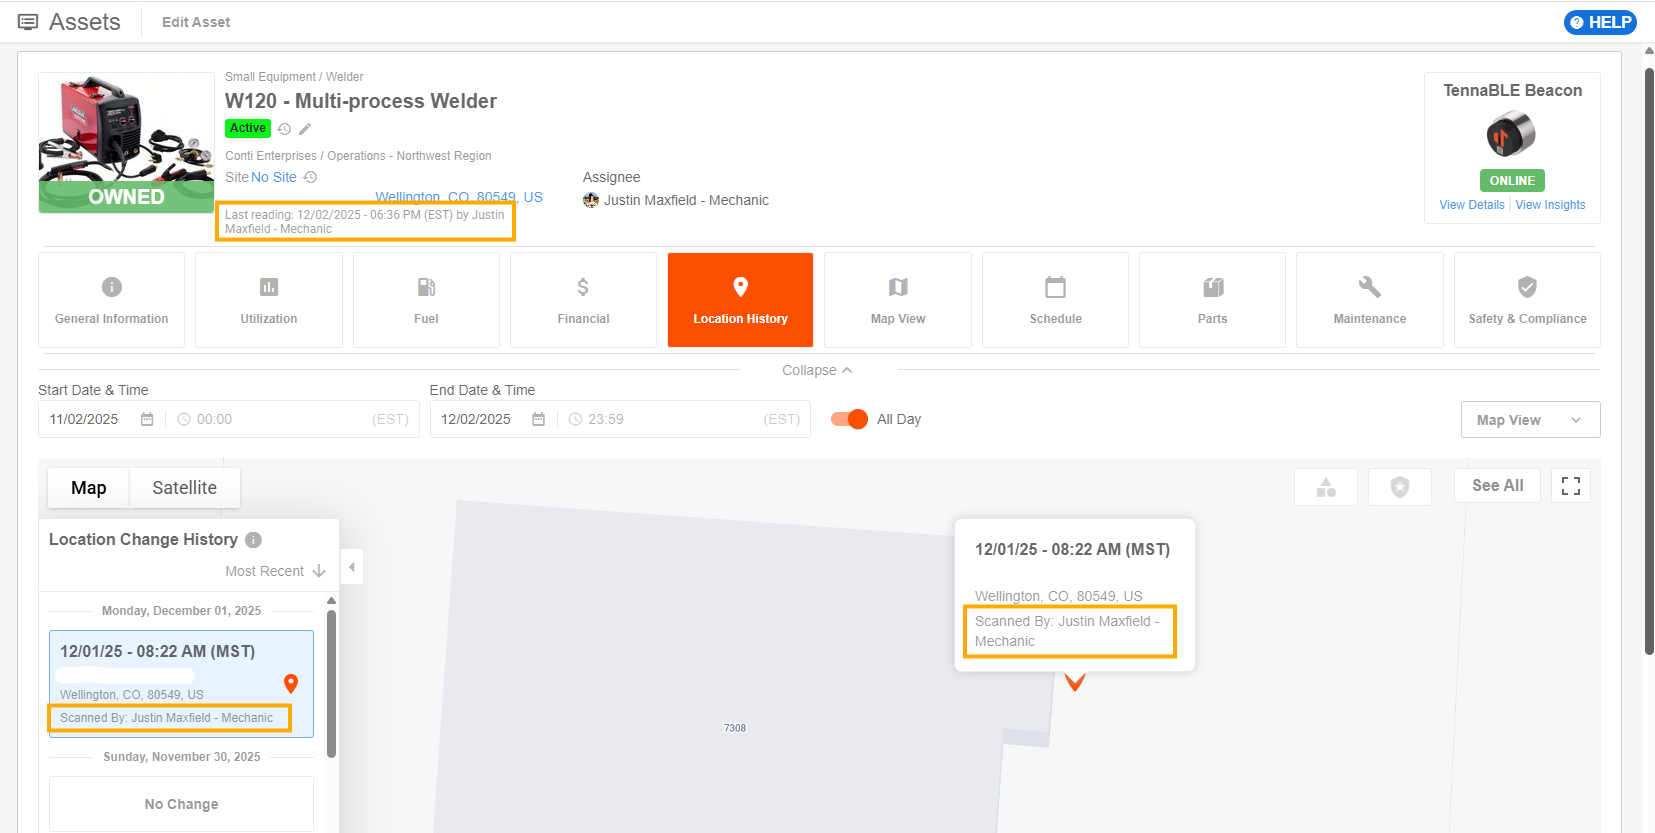Click the Location Change History info icon
The height and width of the screenshot is (833, 1655).
coord(254,540)
